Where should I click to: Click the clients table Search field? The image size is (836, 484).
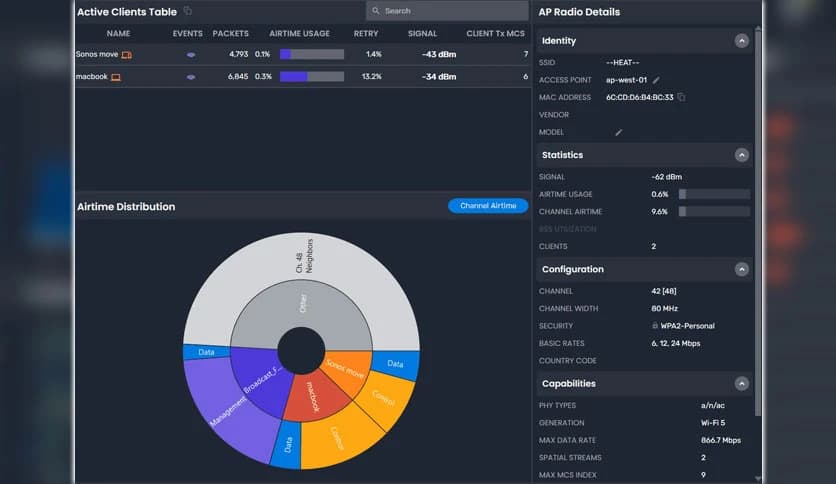446,11
